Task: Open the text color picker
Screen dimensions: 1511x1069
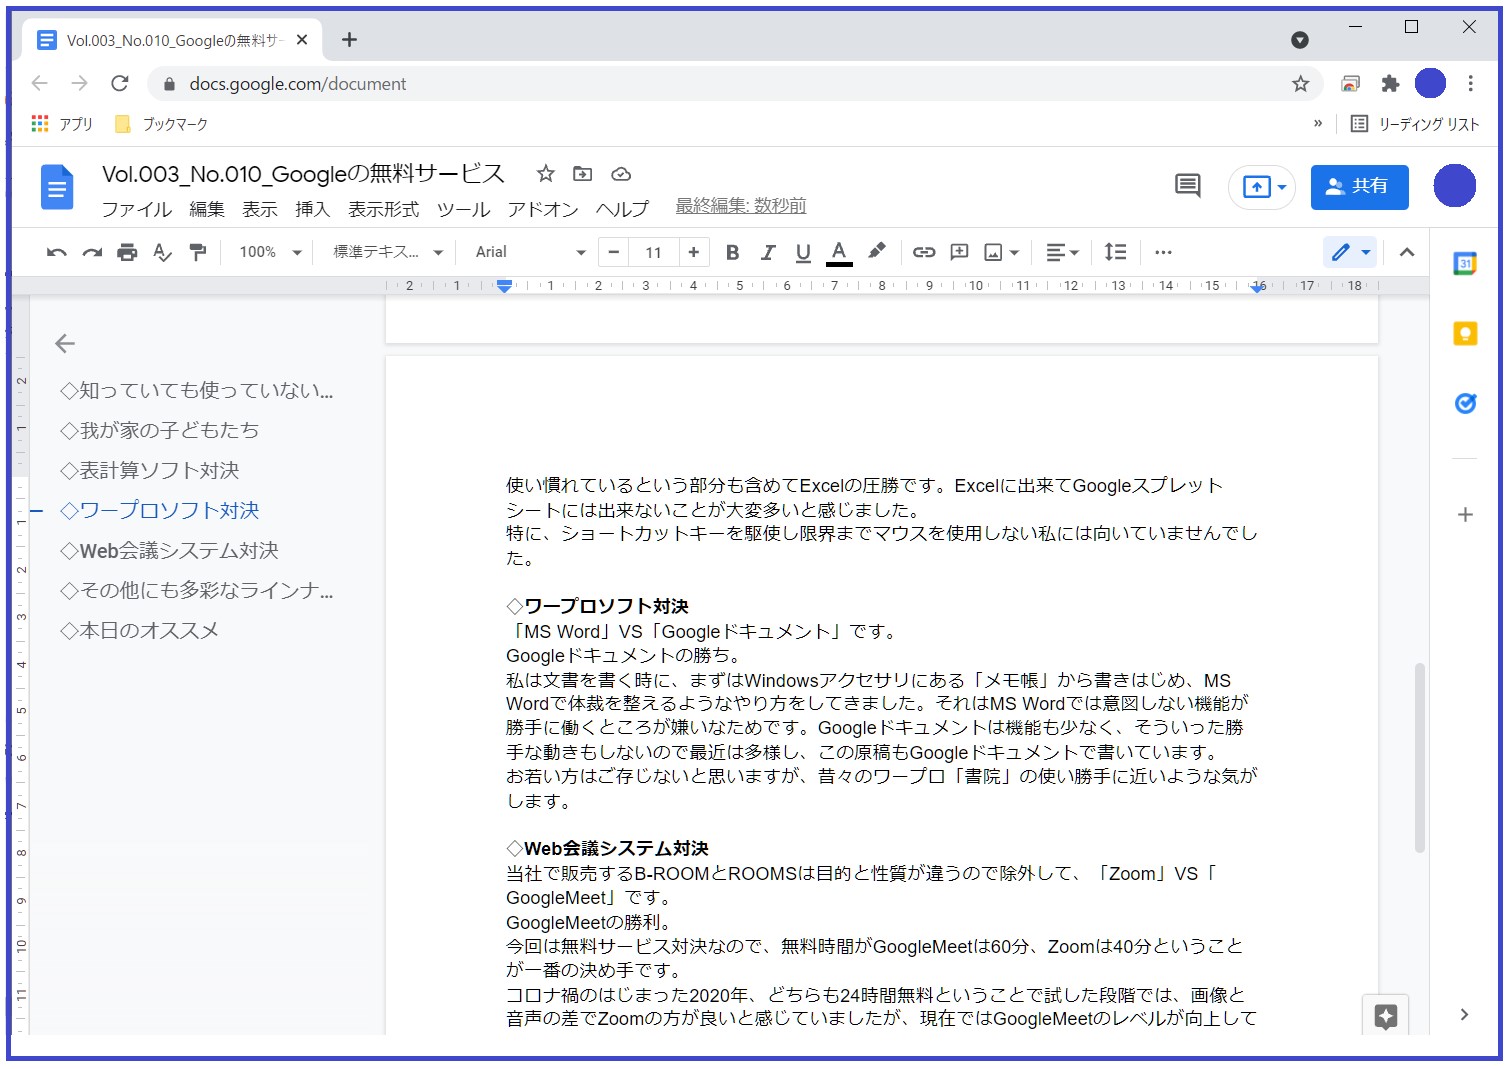Action: tap(839, 253)
